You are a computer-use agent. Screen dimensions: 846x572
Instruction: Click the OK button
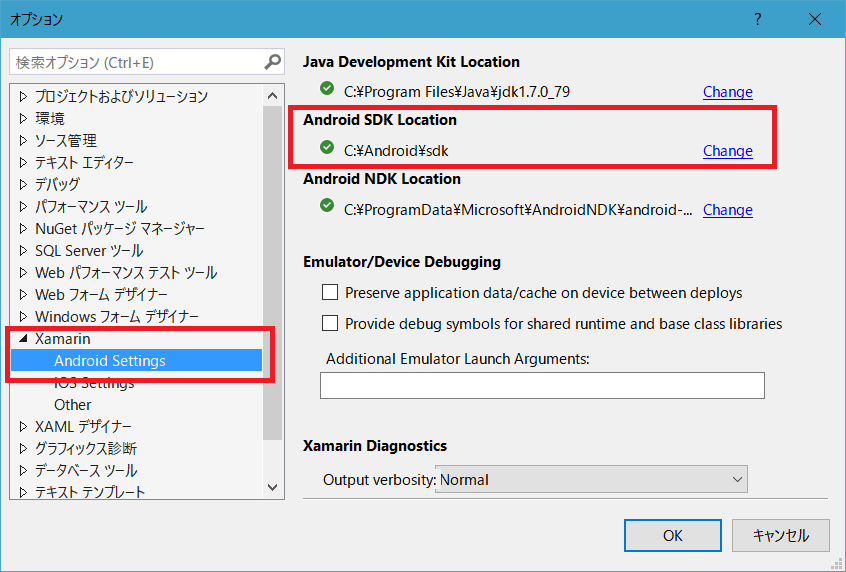[673, 535]
